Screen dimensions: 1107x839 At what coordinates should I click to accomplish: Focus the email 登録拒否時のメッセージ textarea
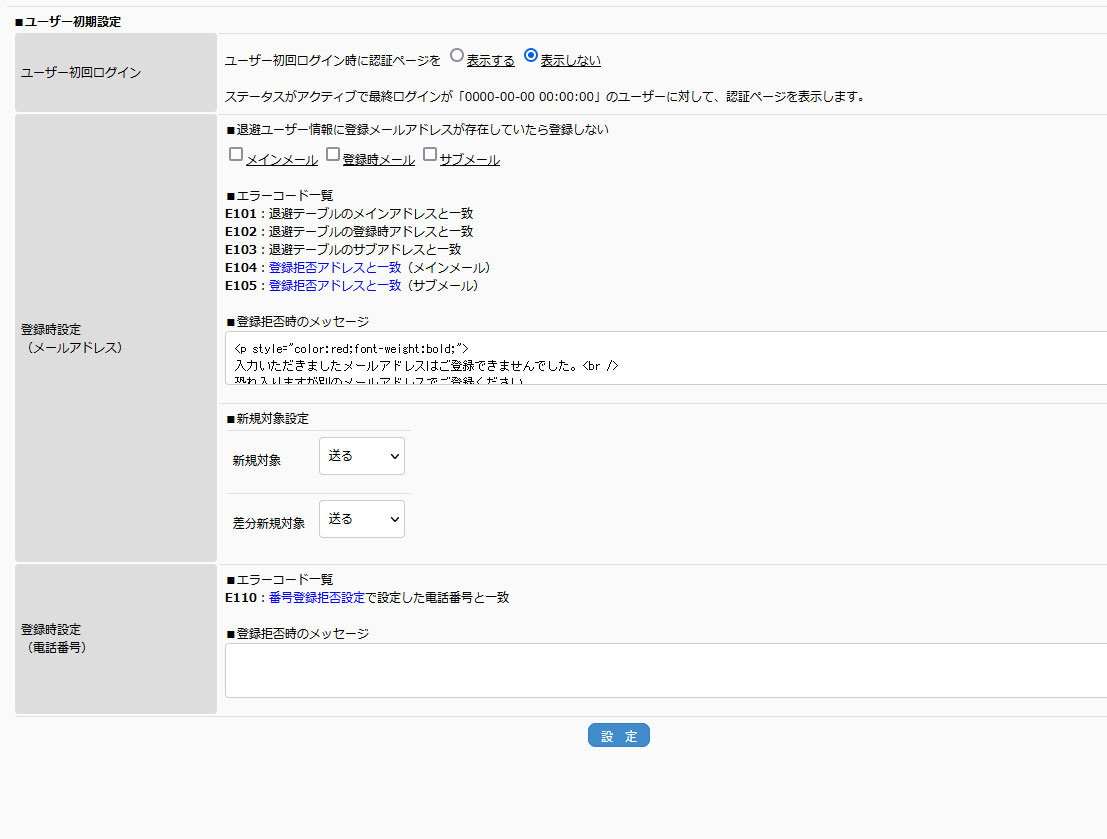click(665, 358)
